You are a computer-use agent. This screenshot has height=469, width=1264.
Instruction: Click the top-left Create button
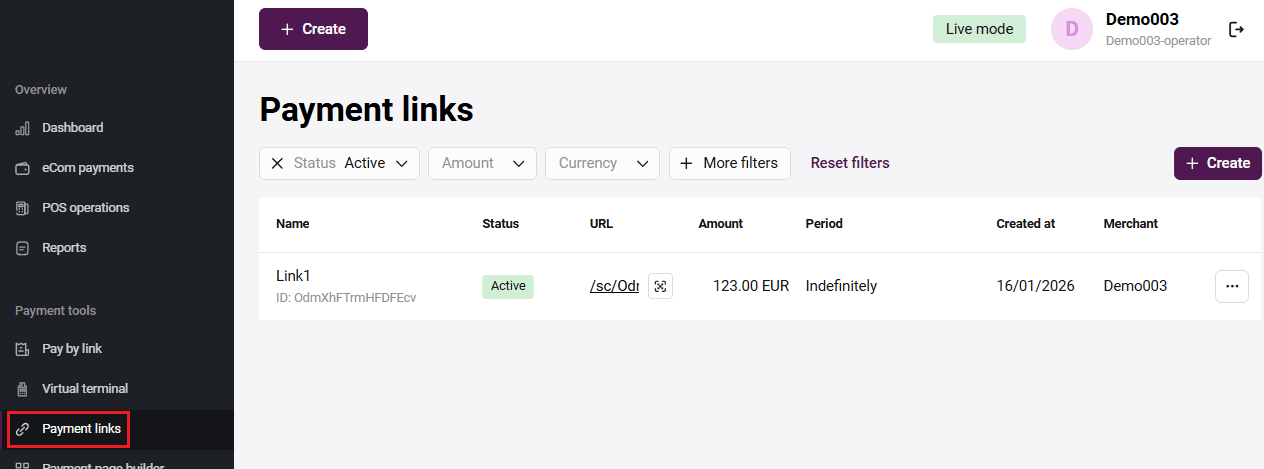tap(313, 29)
